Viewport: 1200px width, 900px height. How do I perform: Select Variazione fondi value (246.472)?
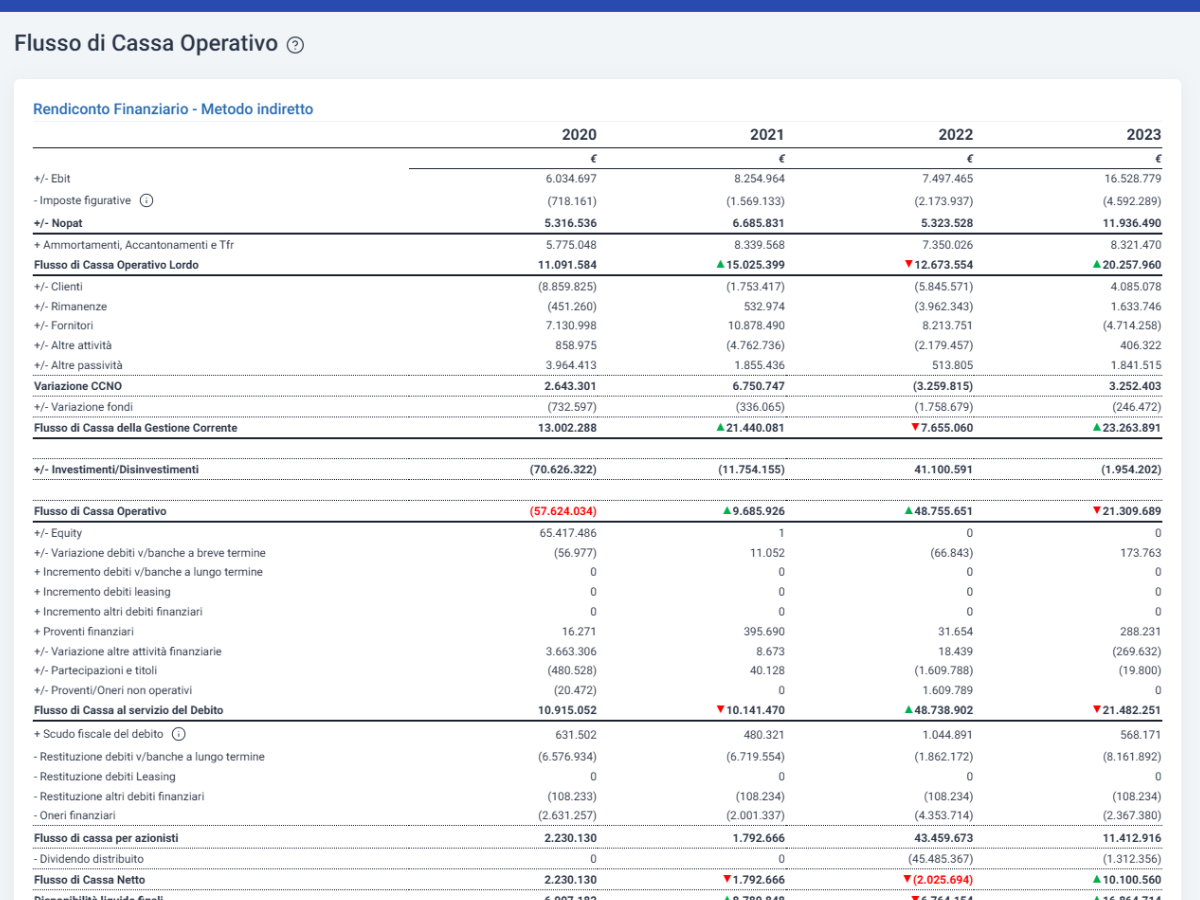click(x=1135, y=407)
